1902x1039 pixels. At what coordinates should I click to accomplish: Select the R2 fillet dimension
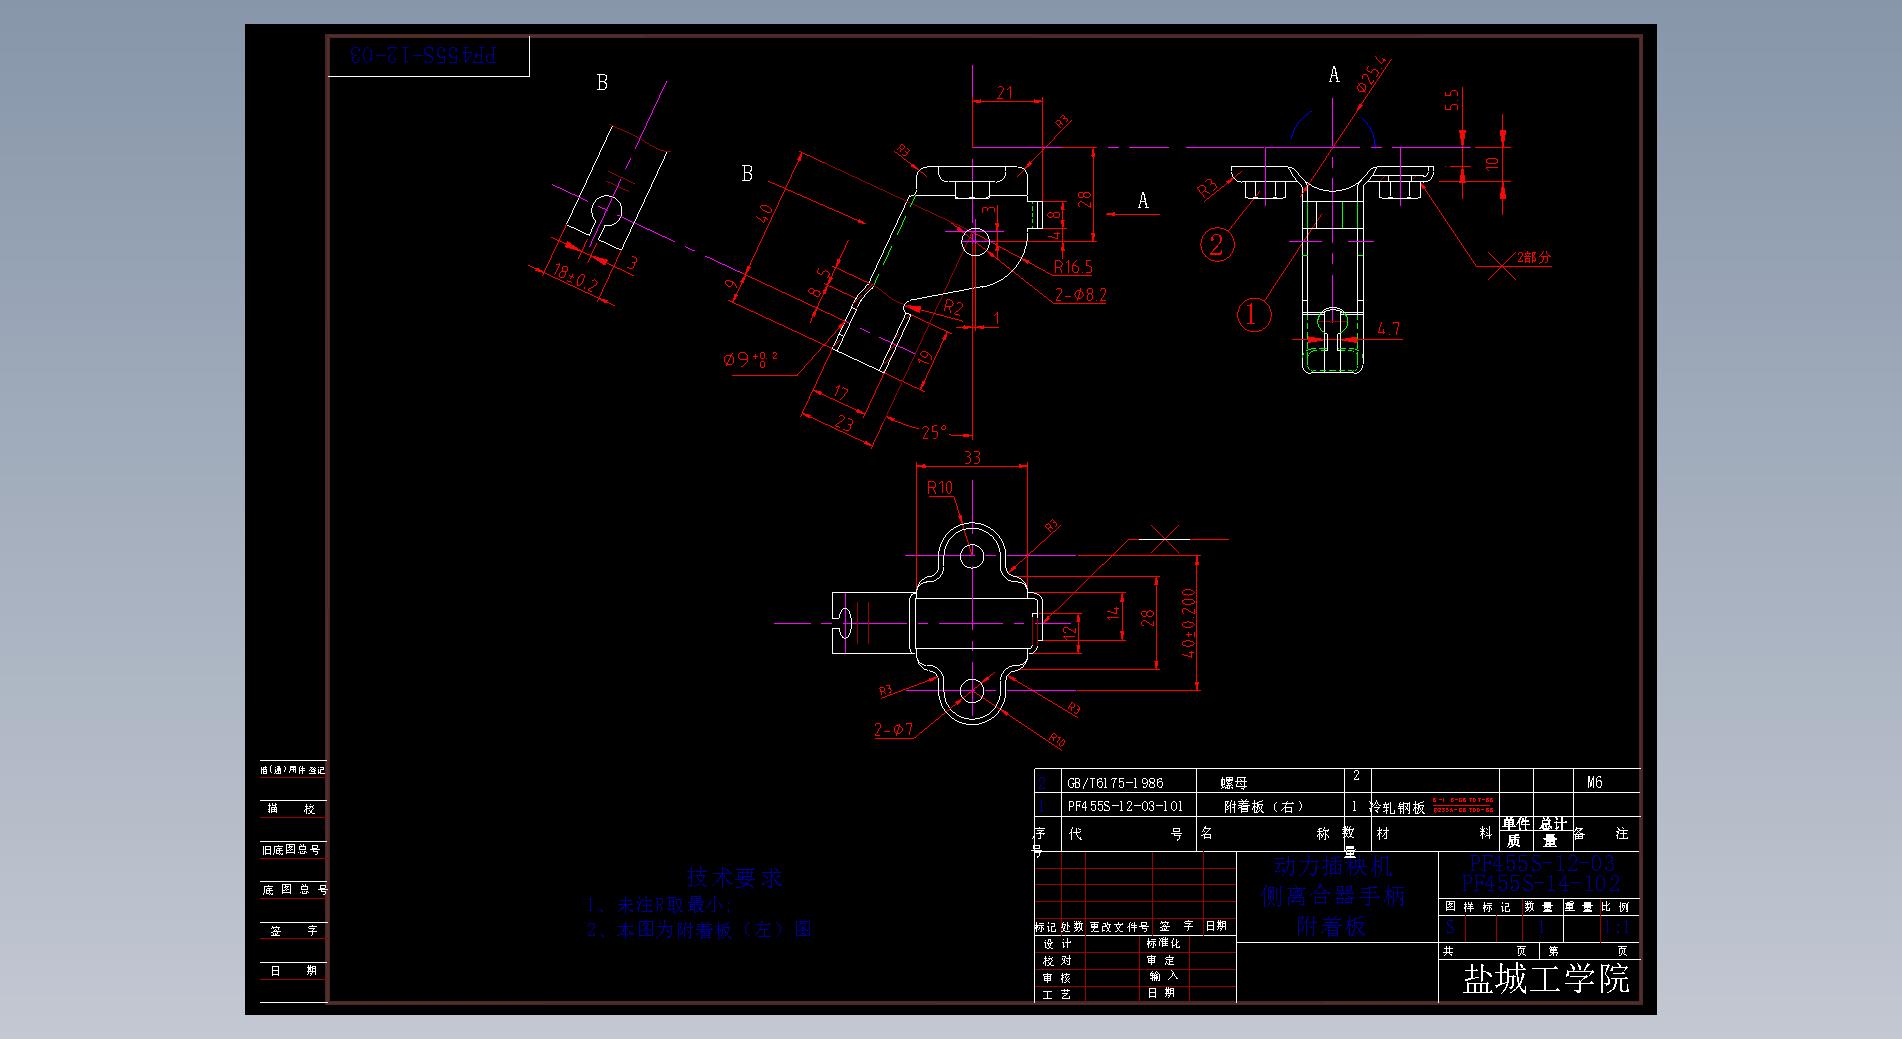pos(953,308)
